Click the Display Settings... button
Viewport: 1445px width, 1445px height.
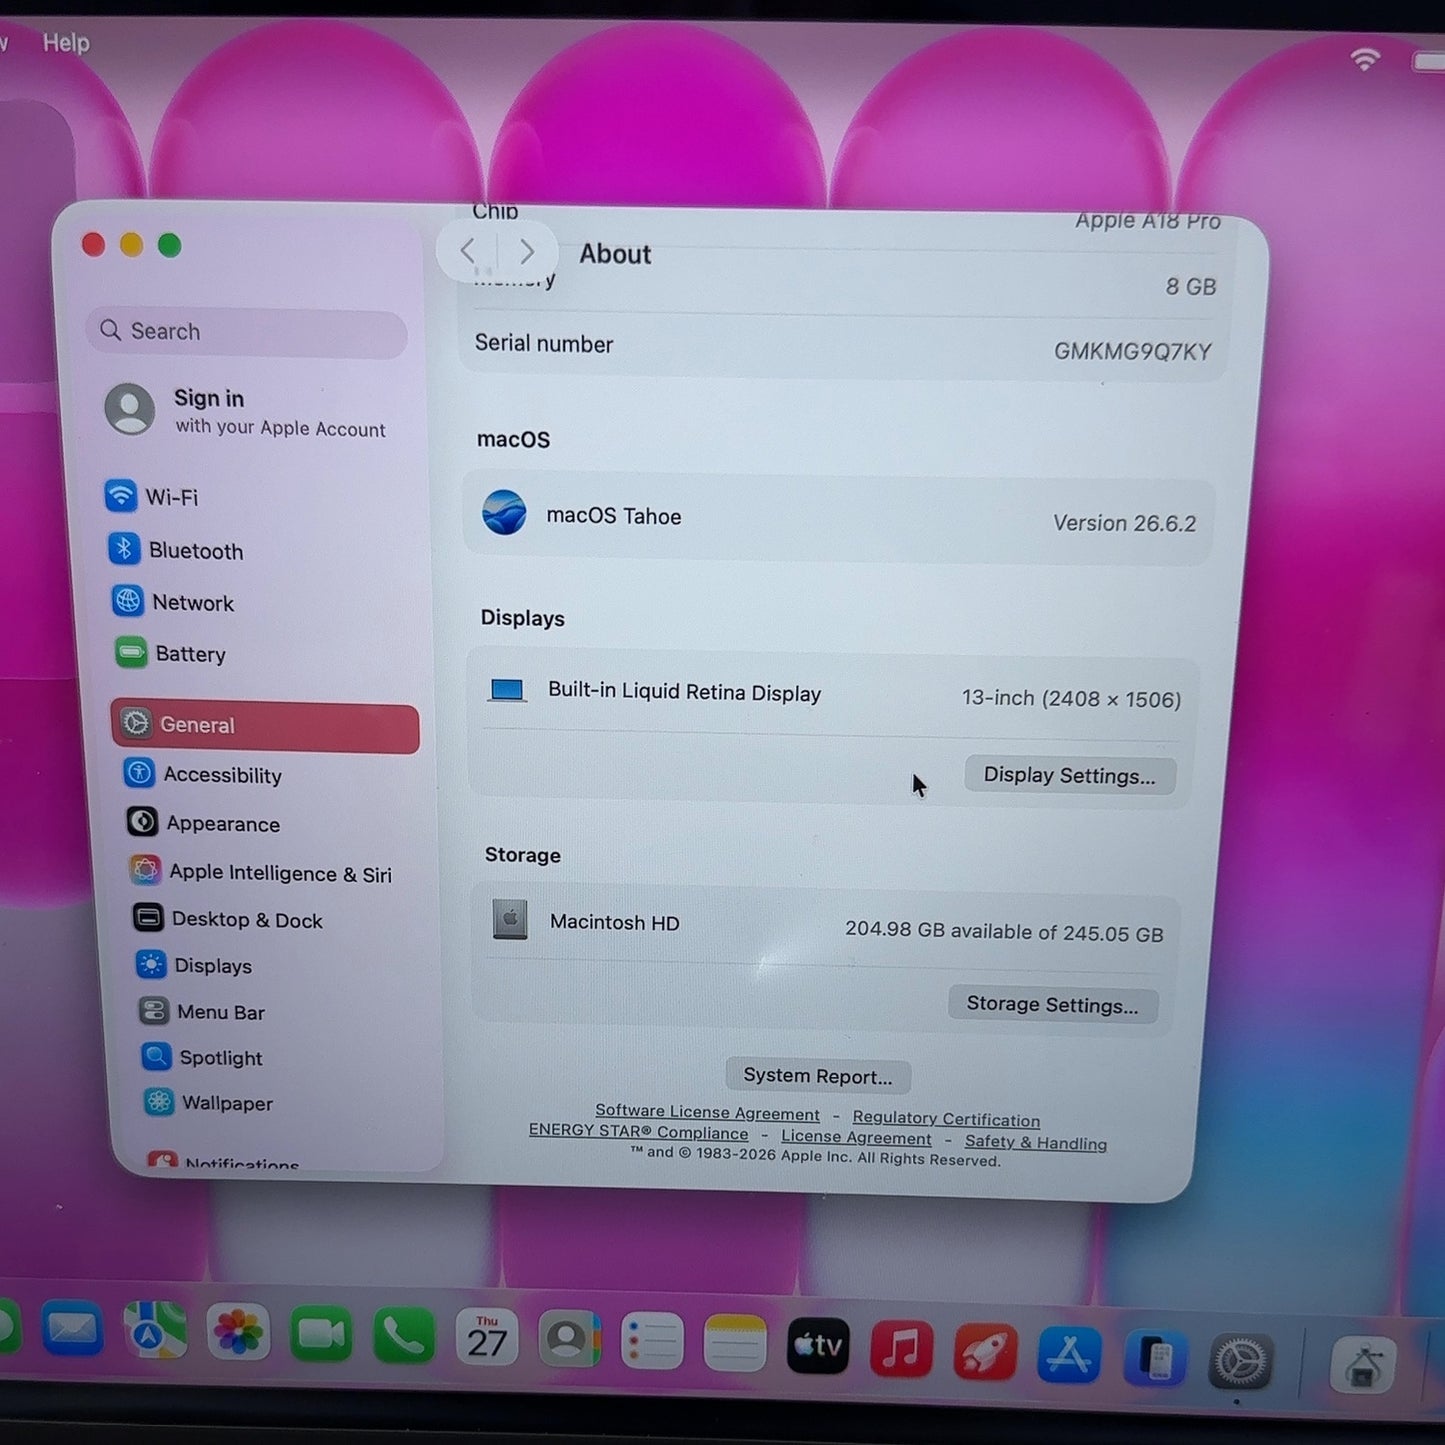1069,775
